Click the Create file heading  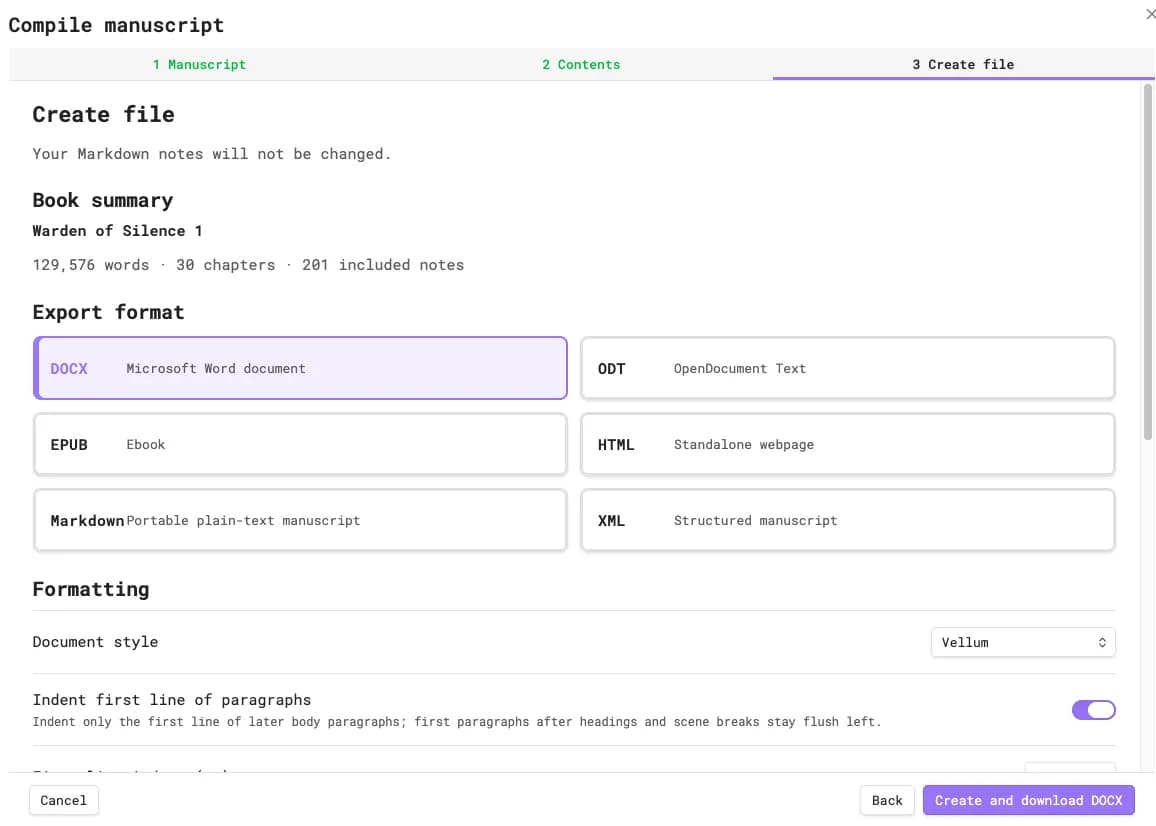pos(103,114)
